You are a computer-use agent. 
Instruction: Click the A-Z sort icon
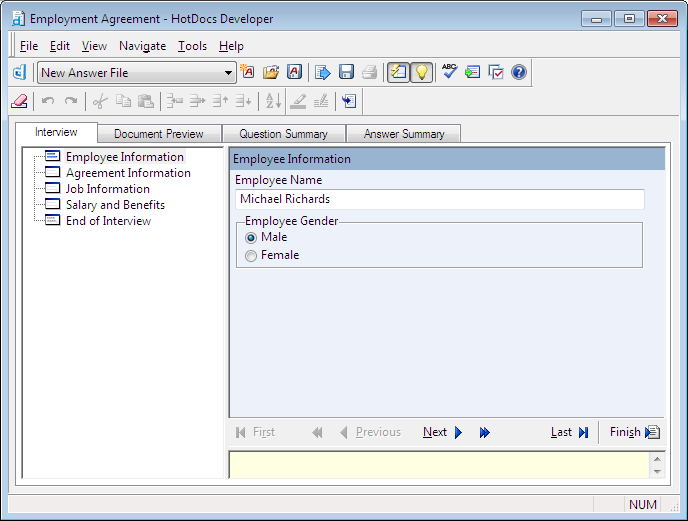273,101
